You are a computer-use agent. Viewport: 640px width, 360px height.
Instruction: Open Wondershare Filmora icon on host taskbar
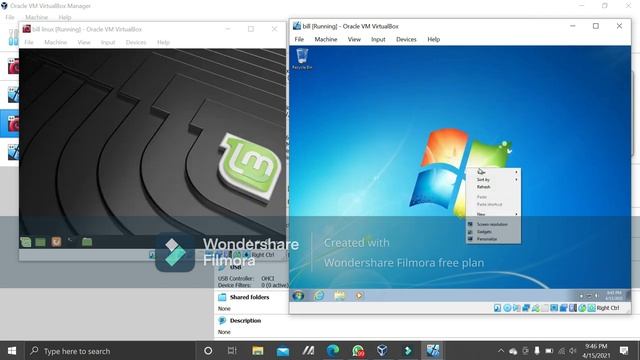tap(407, 351)
